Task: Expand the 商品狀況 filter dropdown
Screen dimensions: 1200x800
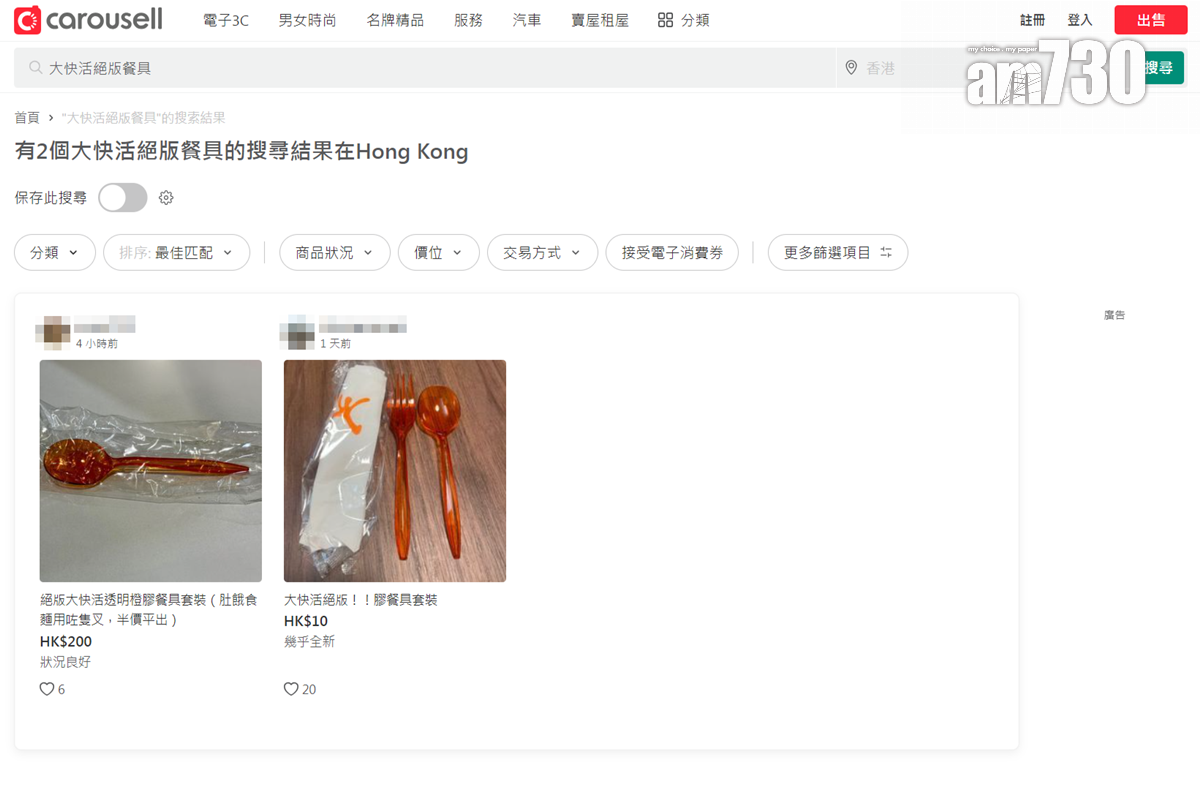Action: [x=334, y=253]
